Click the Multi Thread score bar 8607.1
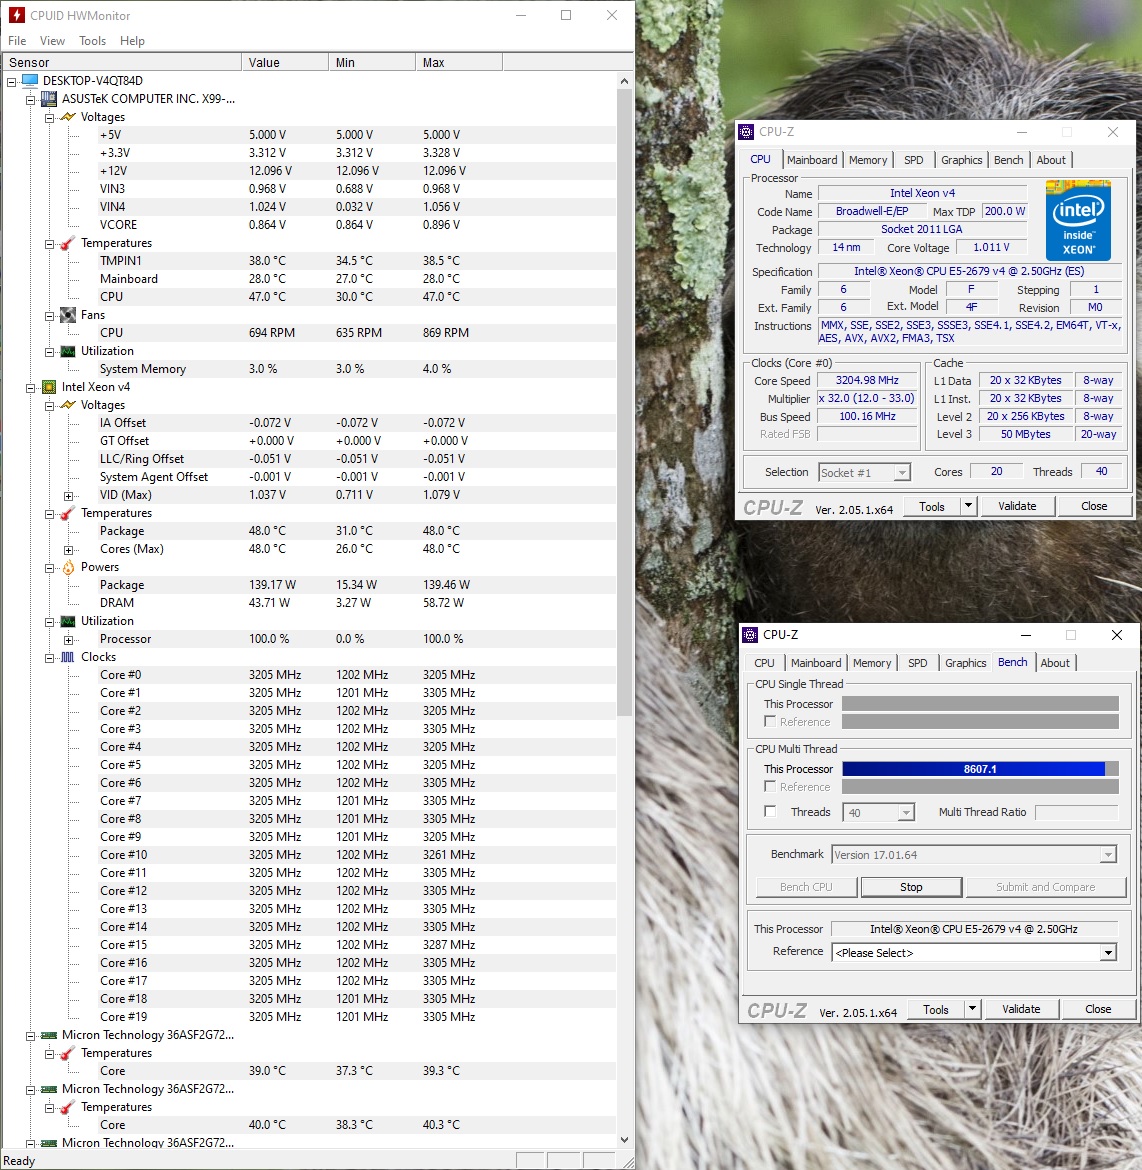Viewport: 1142px width, 1170px height. [980, 769]
